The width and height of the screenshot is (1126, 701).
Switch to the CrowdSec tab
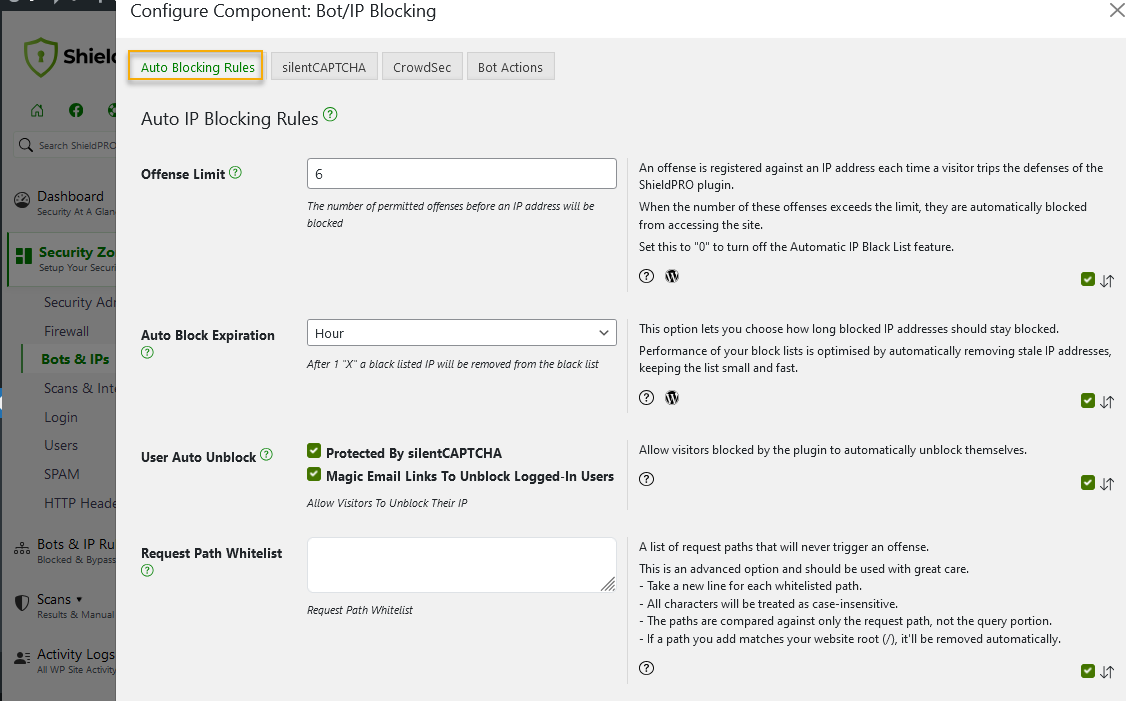point(422,66)
